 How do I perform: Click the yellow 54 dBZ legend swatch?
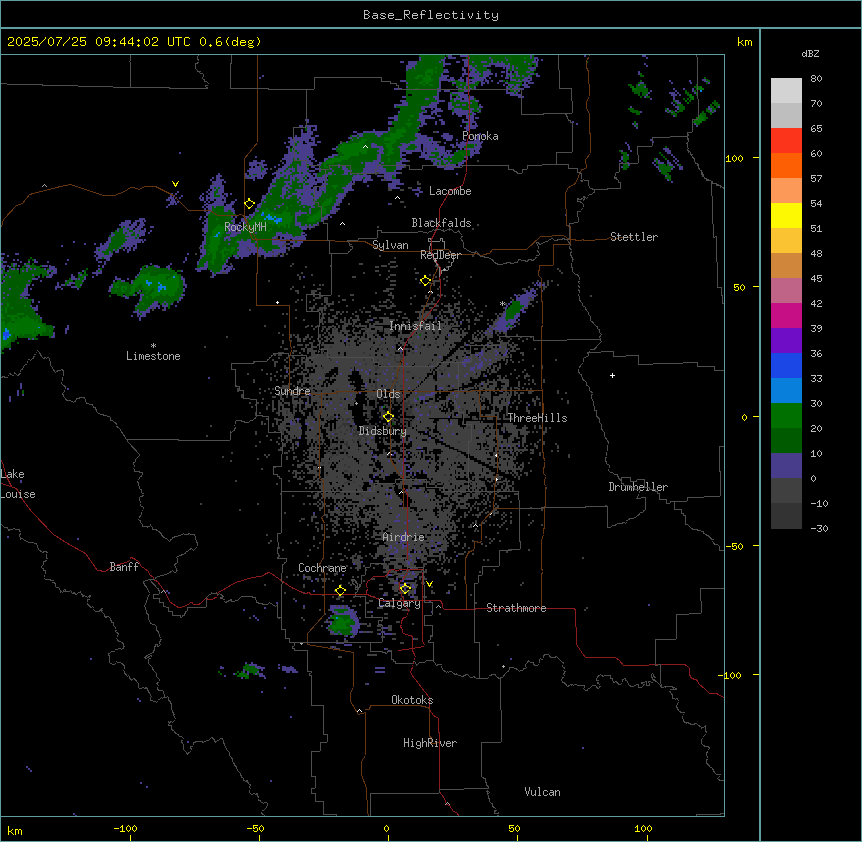pos(786,215)
